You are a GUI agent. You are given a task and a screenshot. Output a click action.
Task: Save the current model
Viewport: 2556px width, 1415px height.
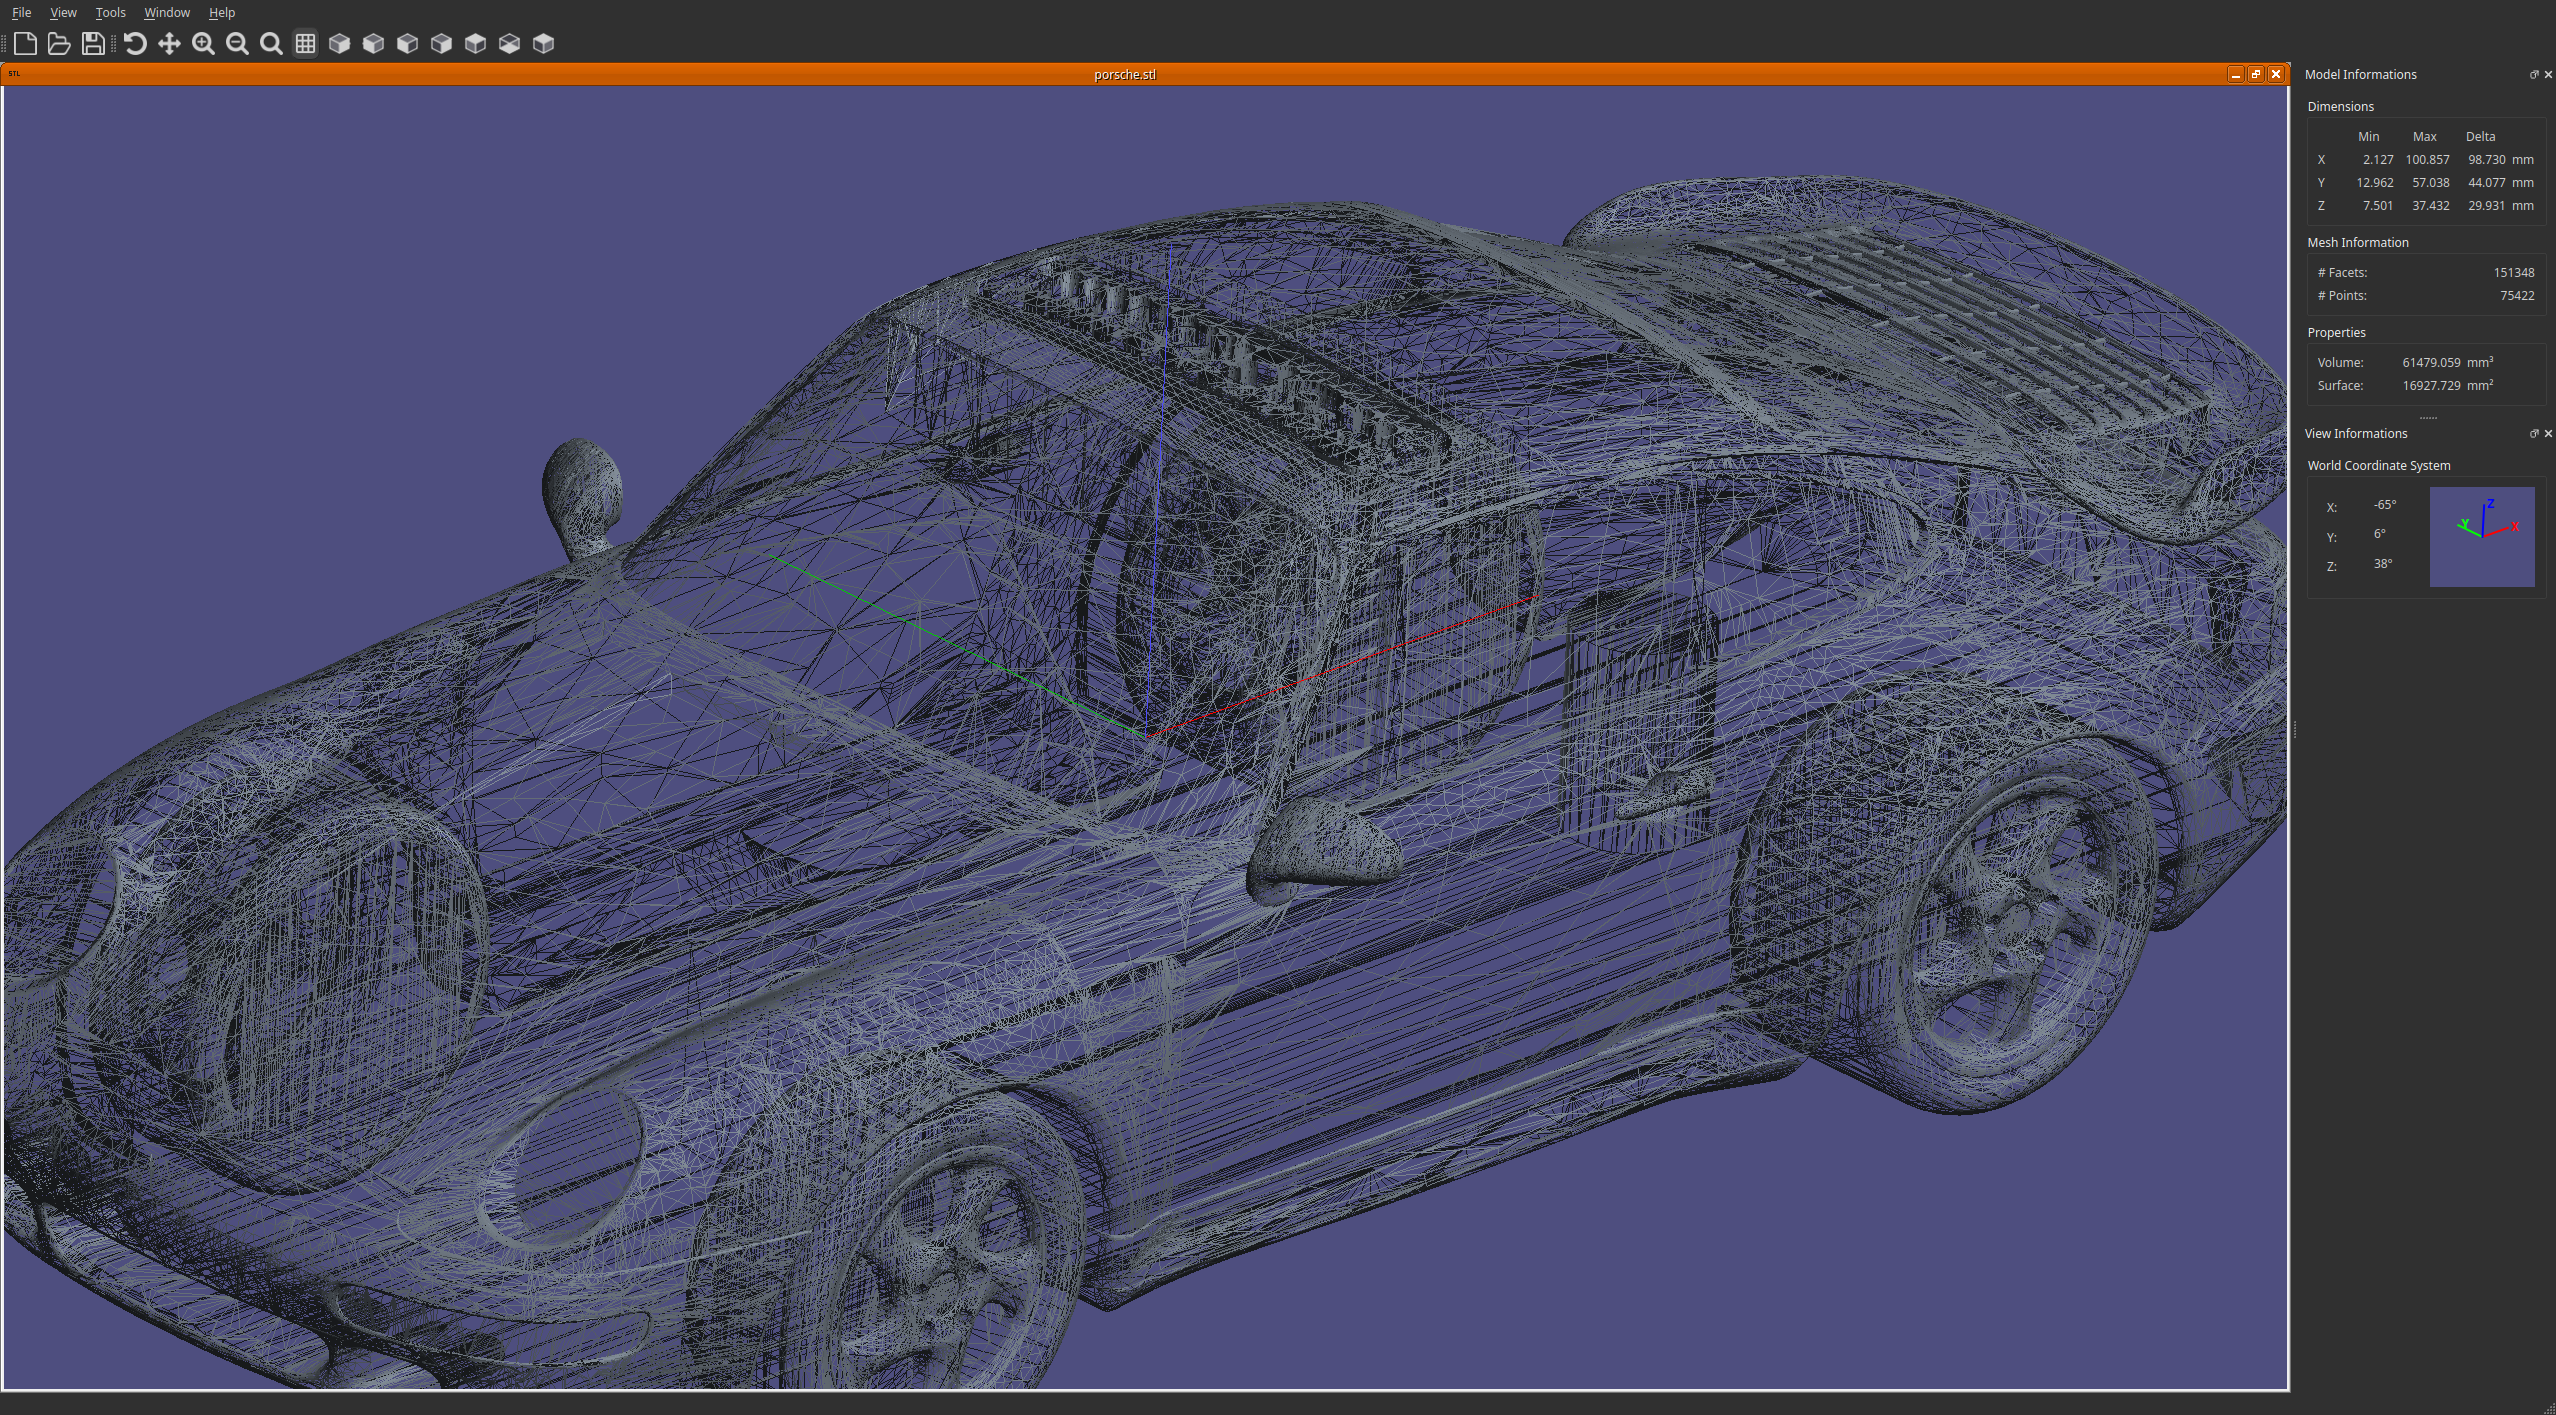coord(93,44)
